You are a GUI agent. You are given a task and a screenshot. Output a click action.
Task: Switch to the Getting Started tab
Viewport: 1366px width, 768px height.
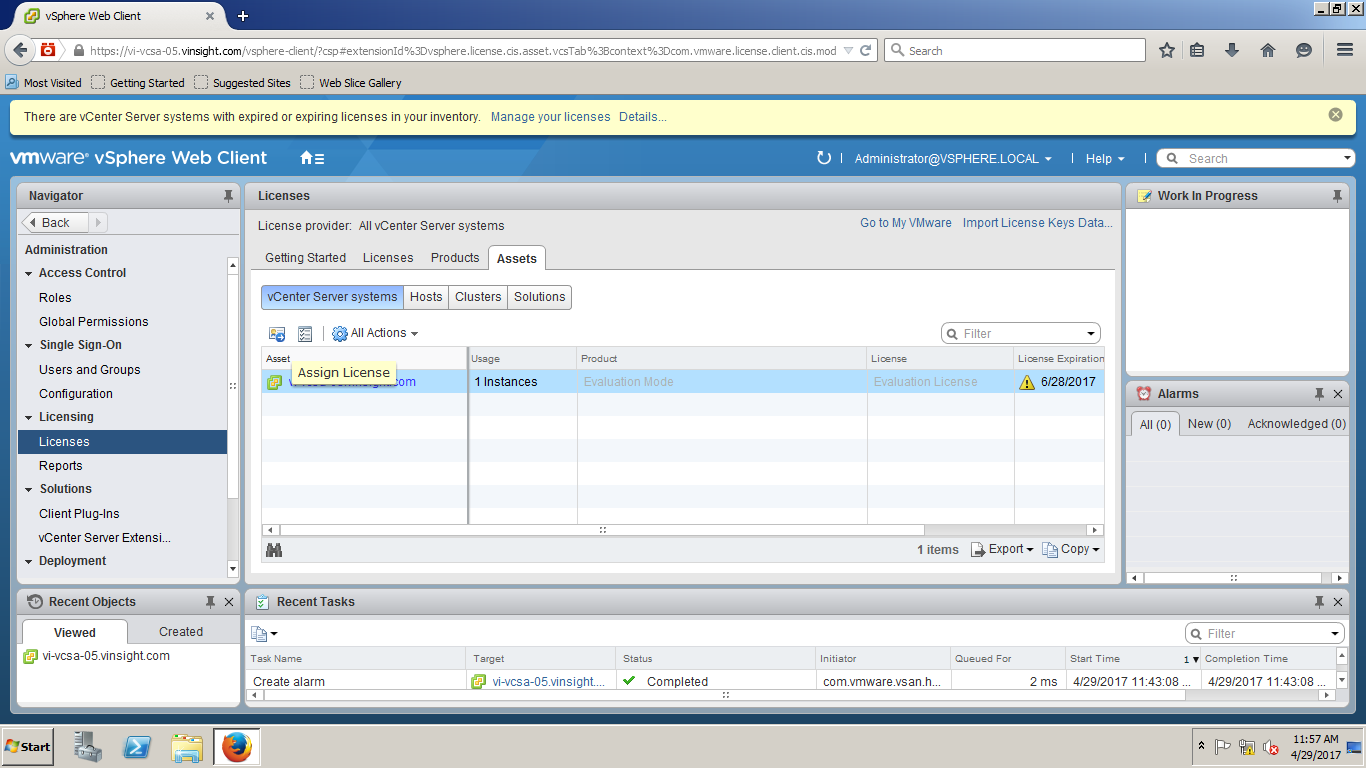(305, 258)
